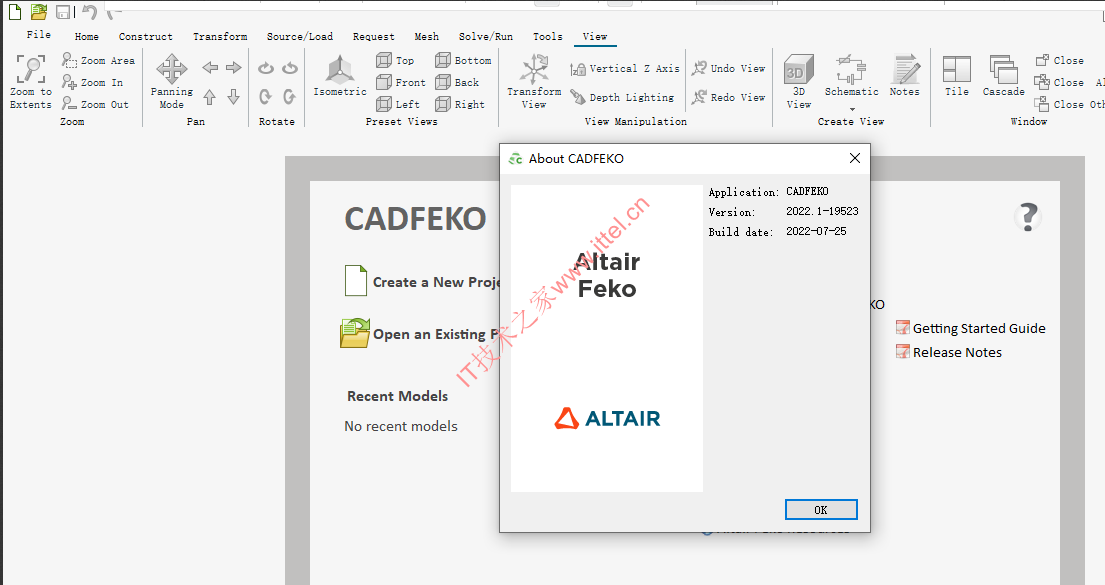Select Left preset view

[398, 104]
